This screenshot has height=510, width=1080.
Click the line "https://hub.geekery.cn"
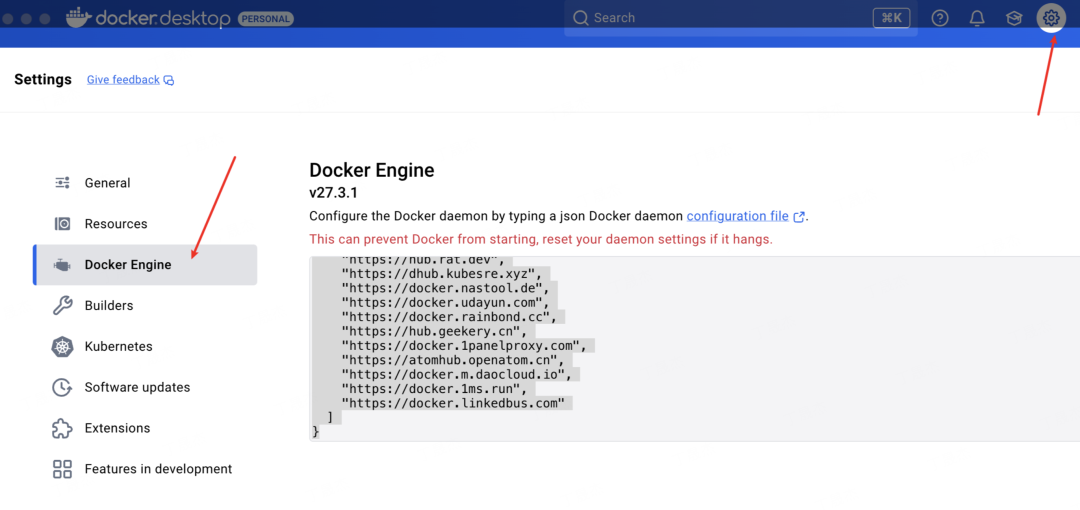click(435, 332)
